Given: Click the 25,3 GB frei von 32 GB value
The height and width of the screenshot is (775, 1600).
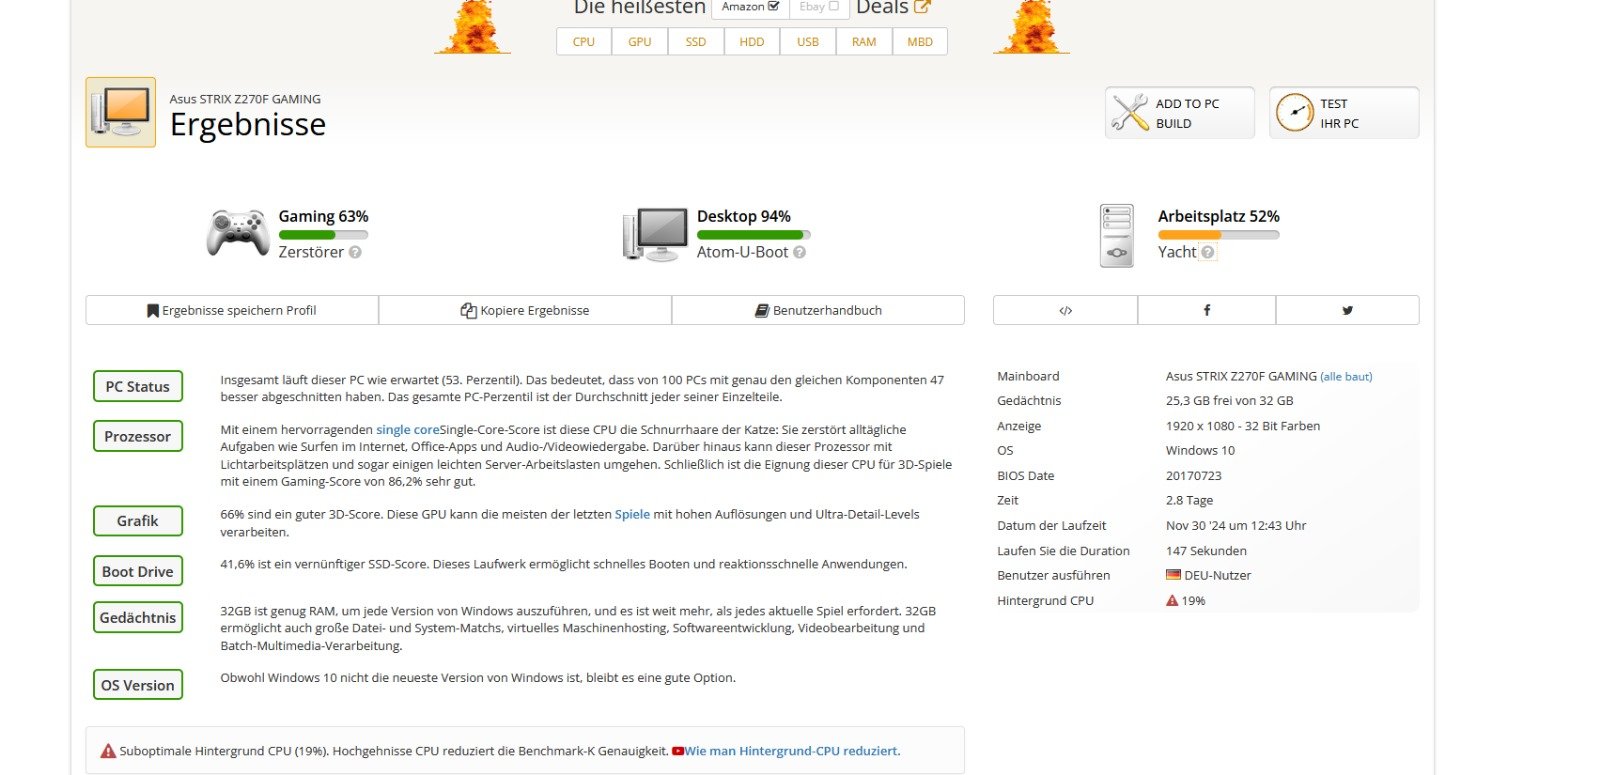Looking at the screenshot, I should tap(1229, 401).
